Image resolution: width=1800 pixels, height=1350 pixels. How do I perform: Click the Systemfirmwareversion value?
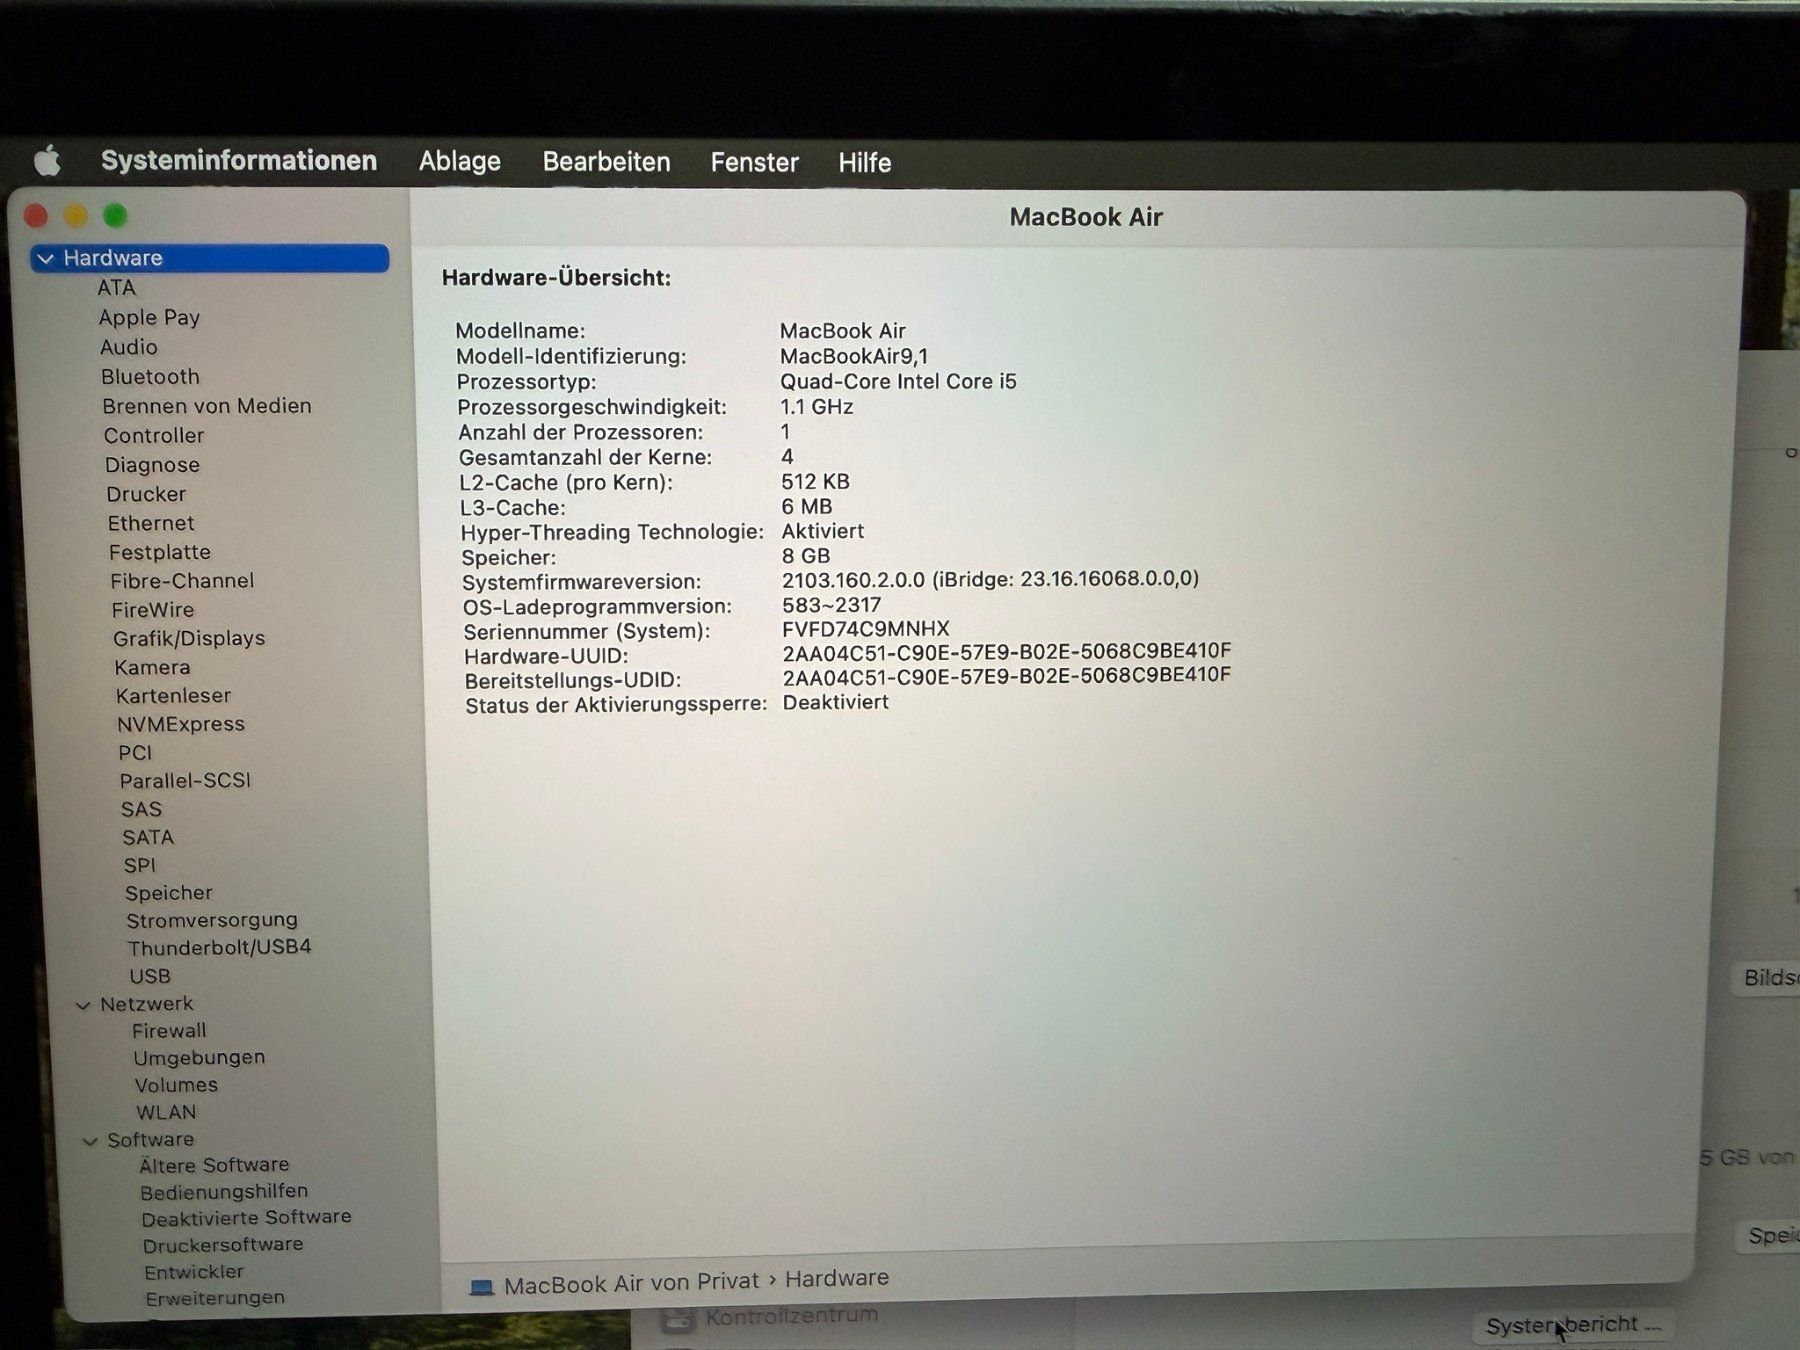click(990, 579)
